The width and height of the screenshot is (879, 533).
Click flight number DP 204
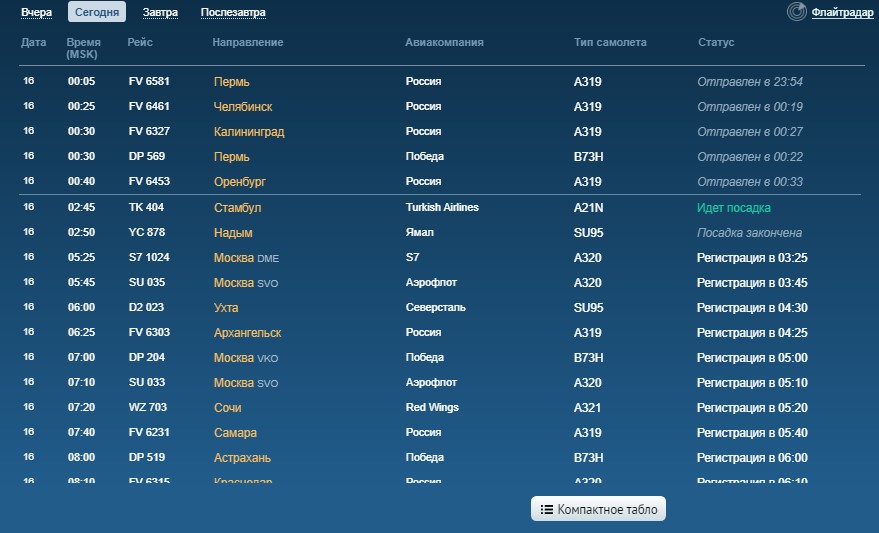click(147, 357)
